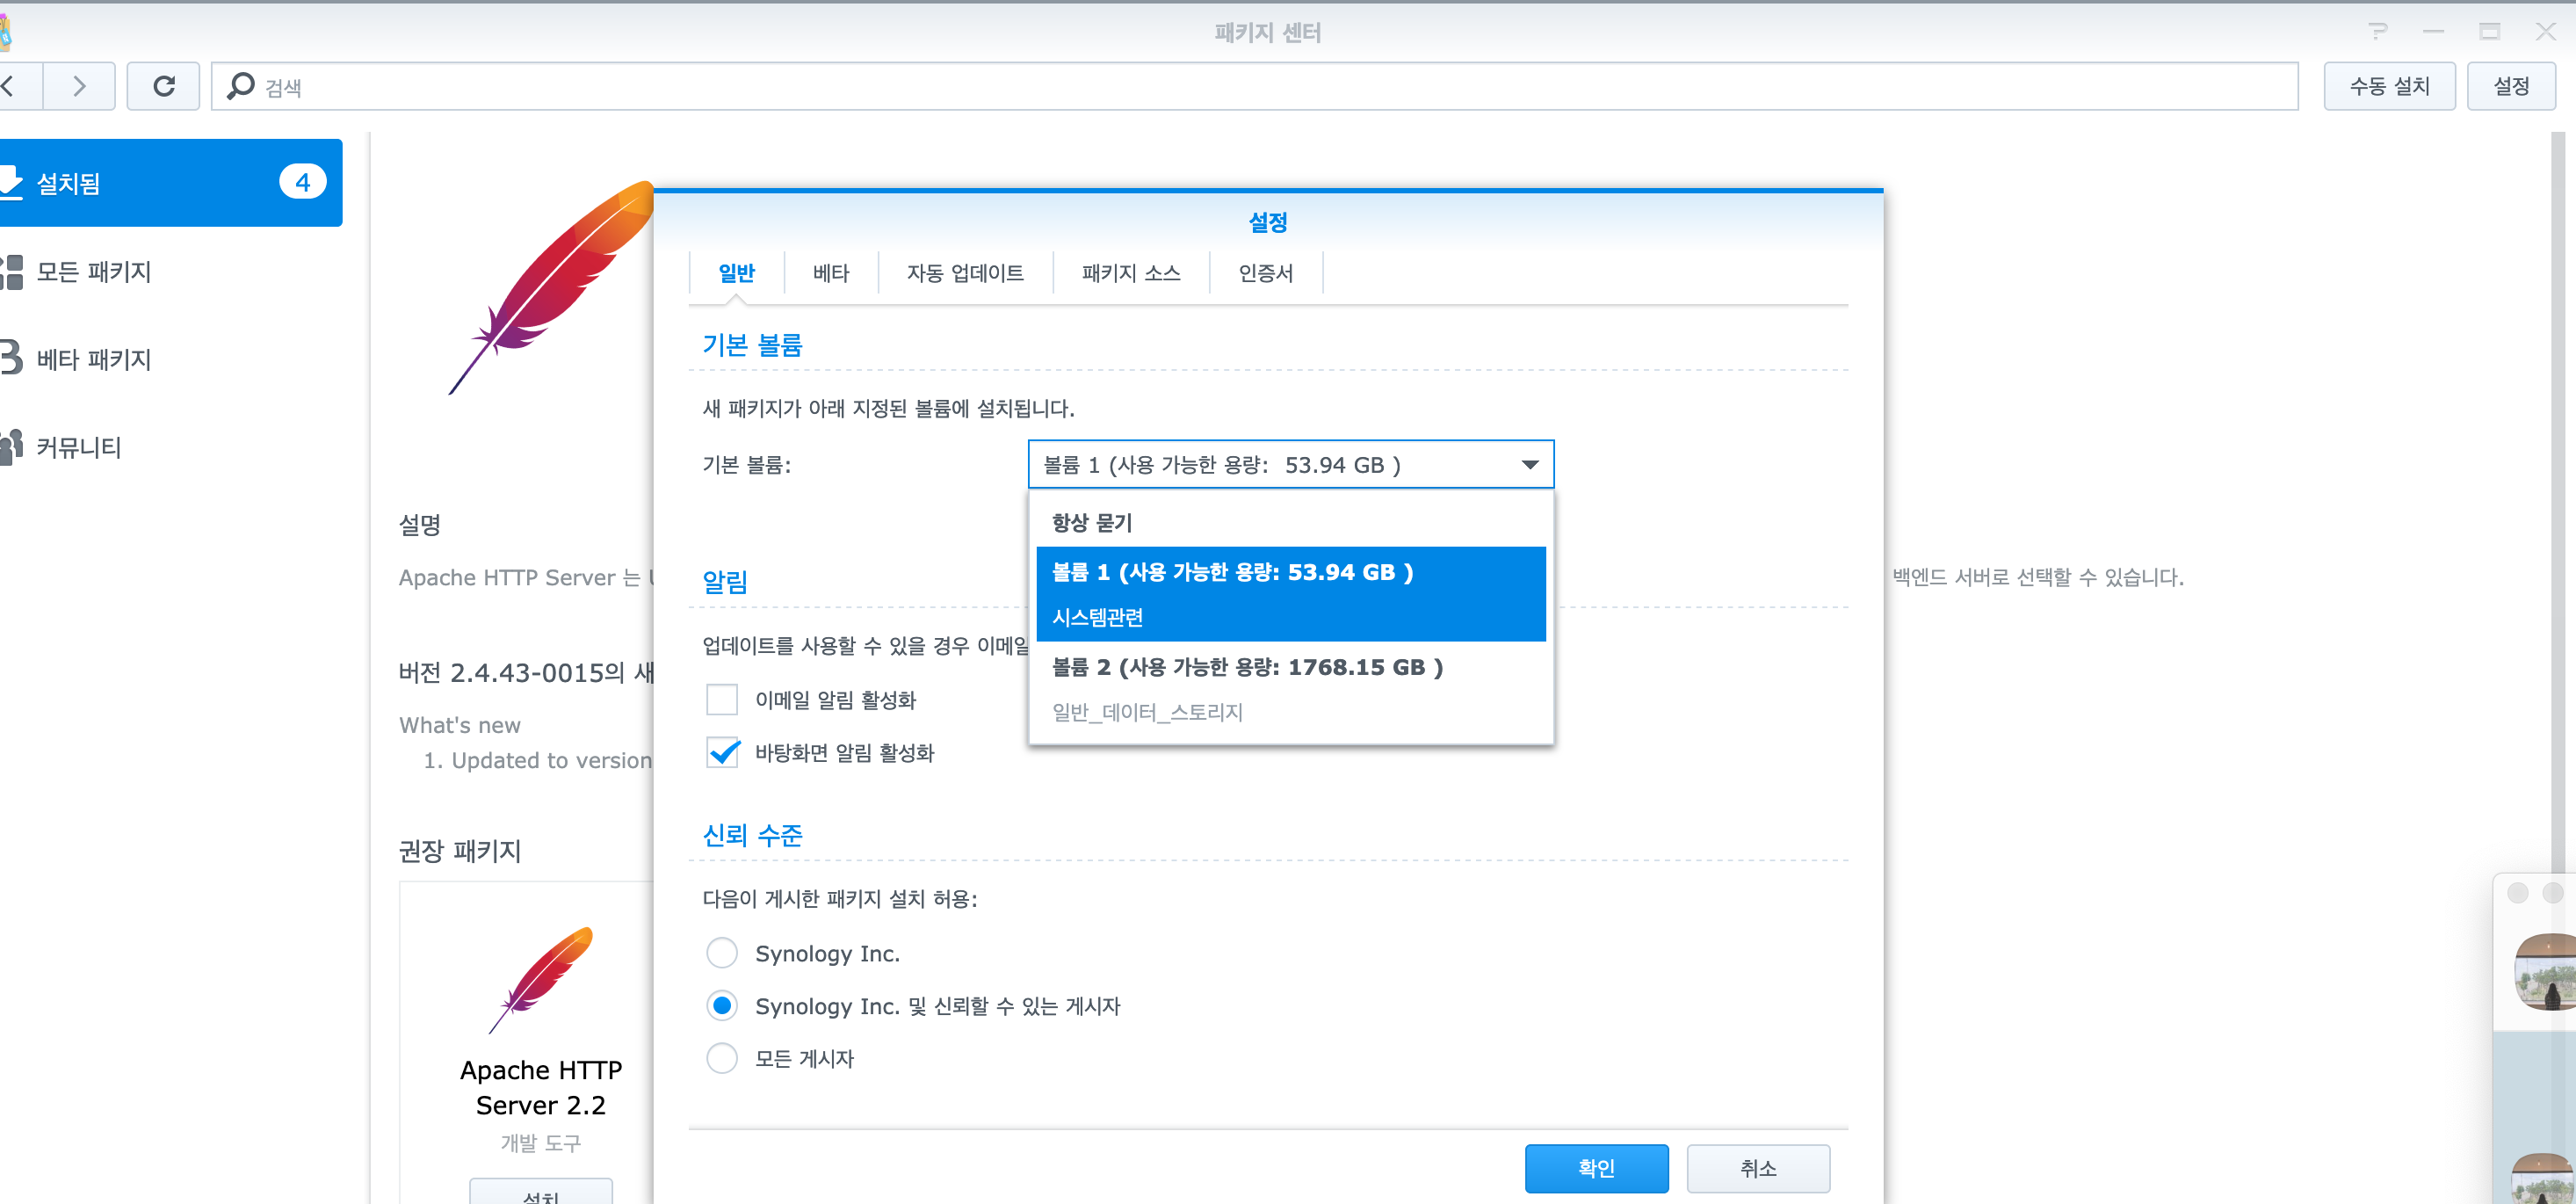This screenshot has width=2576, height=1204.
Task: Click the refresh icon in toolbar
Action: [163, 87]
